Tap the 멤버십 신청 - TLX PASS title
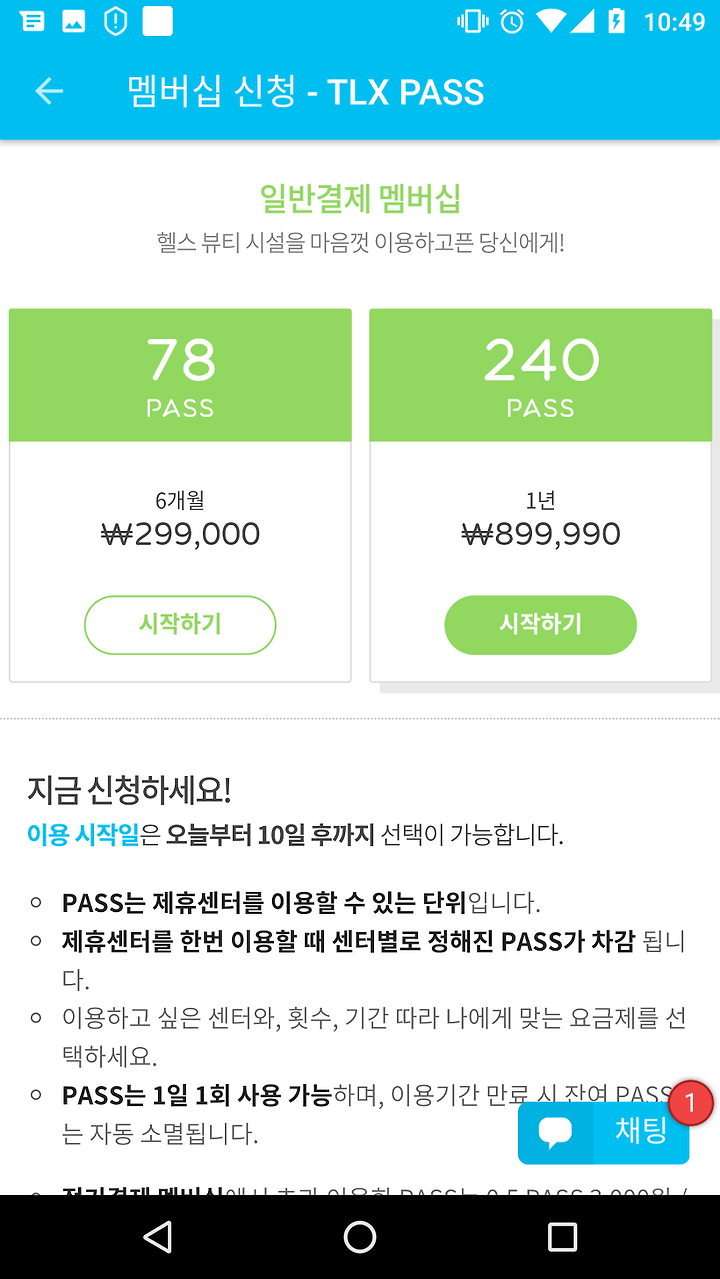The image size is (720, 1279). coord(306,92)
